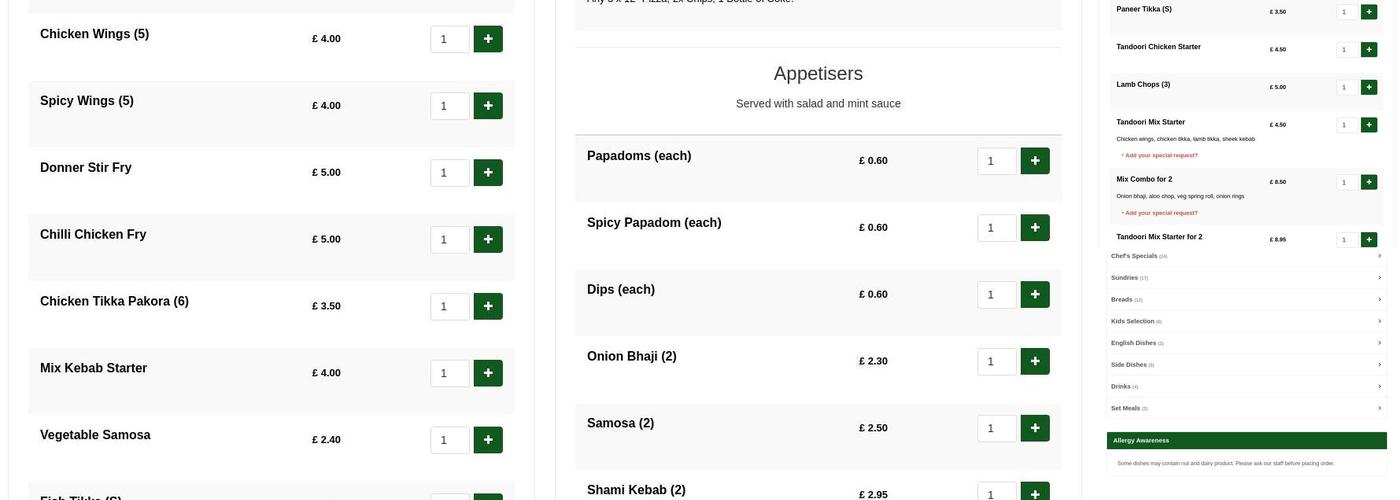Add Vegetable Samosa with its plus button

click(488, 440)
